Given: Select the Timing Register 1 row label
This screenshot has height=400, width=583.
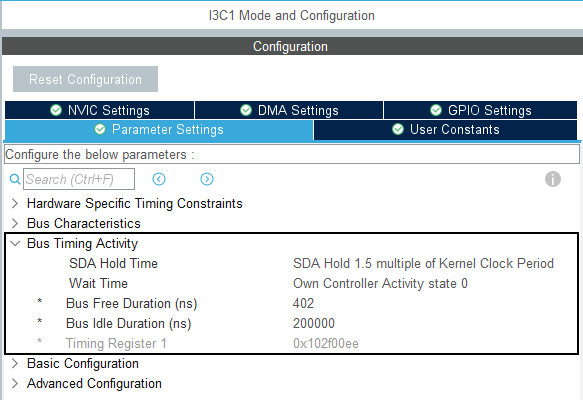Looking at the screenshot, I should click(x=116, y=343).
